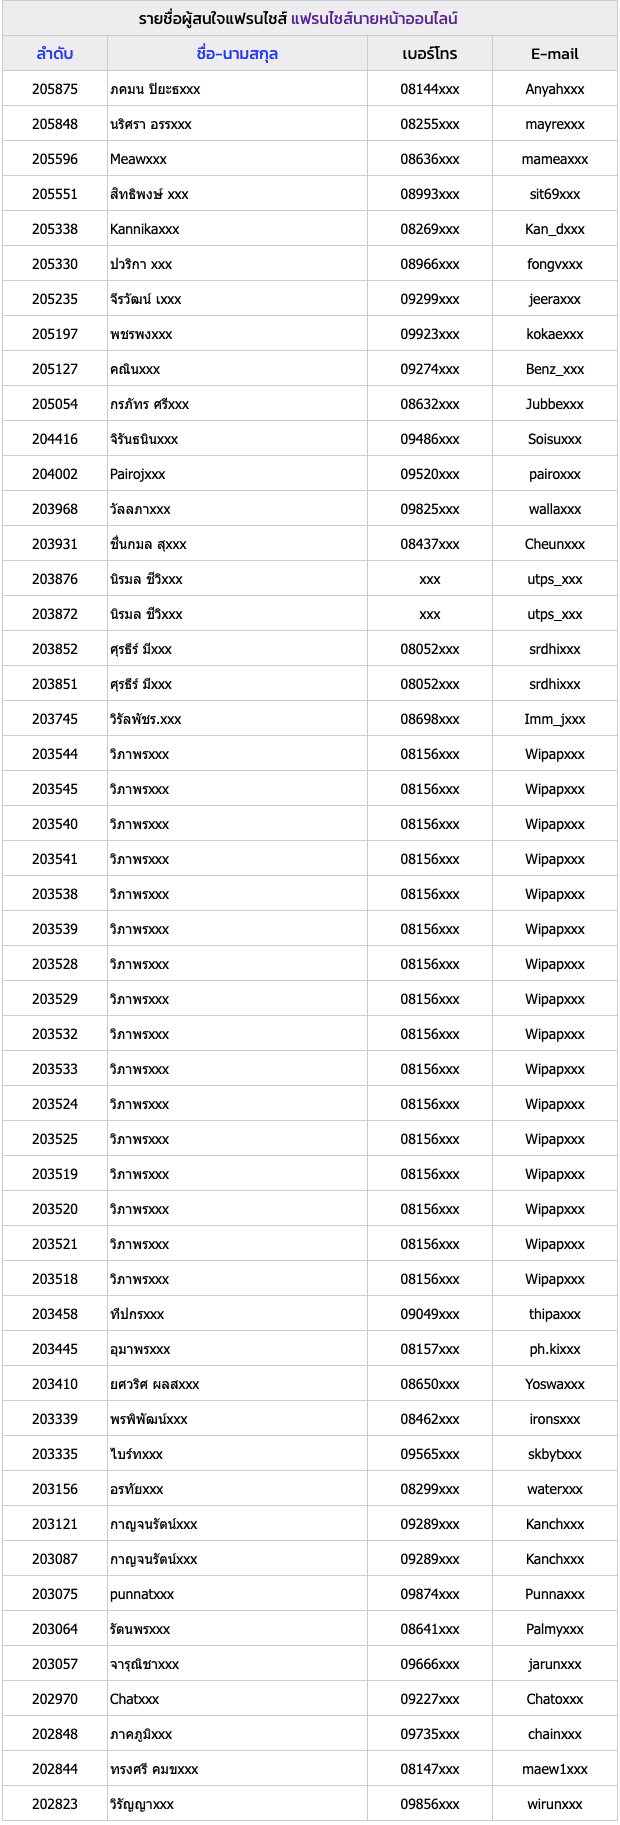Select the Pairojxxx name cell

tap(138, 474)
